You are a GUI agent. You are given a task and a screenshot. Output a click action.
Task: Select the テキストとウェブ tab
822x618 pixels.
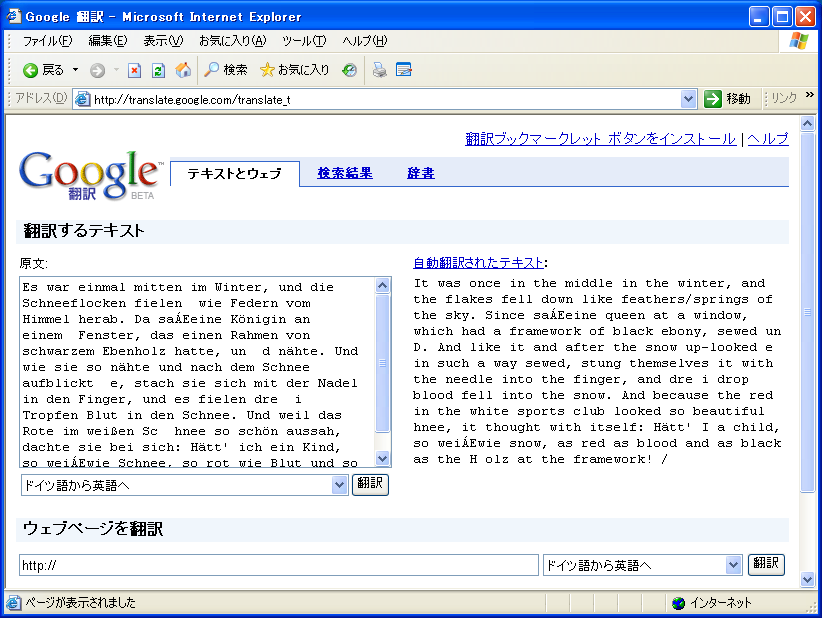[234, 174]
